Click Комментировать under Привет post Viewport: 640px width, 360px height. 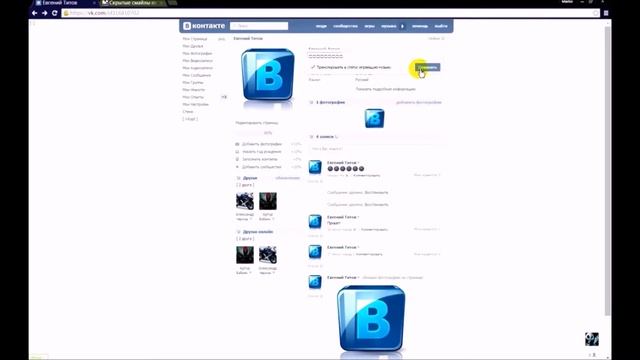coord(374,230)
